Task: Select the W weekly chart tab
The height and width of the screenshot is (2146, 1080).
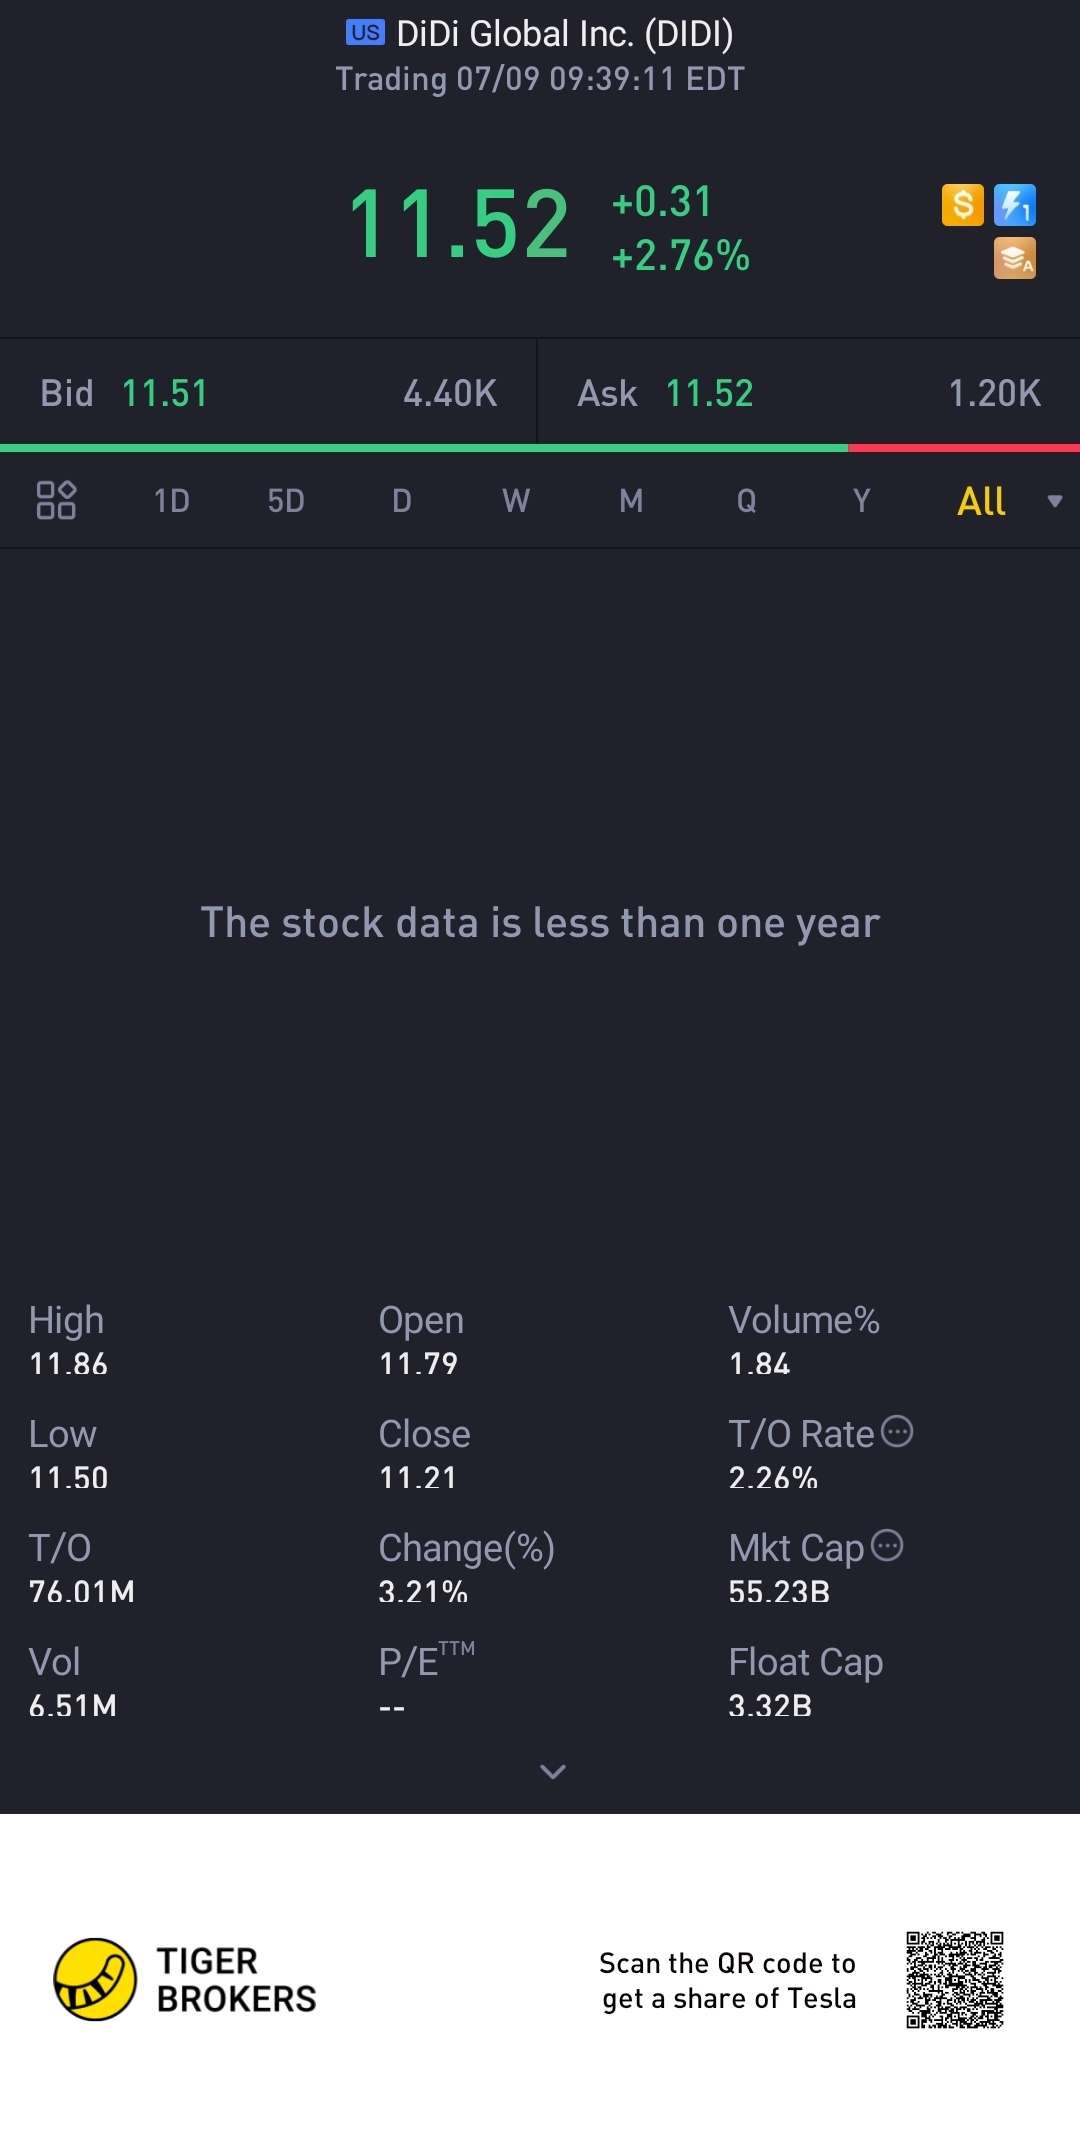Action: pos(516,501)
